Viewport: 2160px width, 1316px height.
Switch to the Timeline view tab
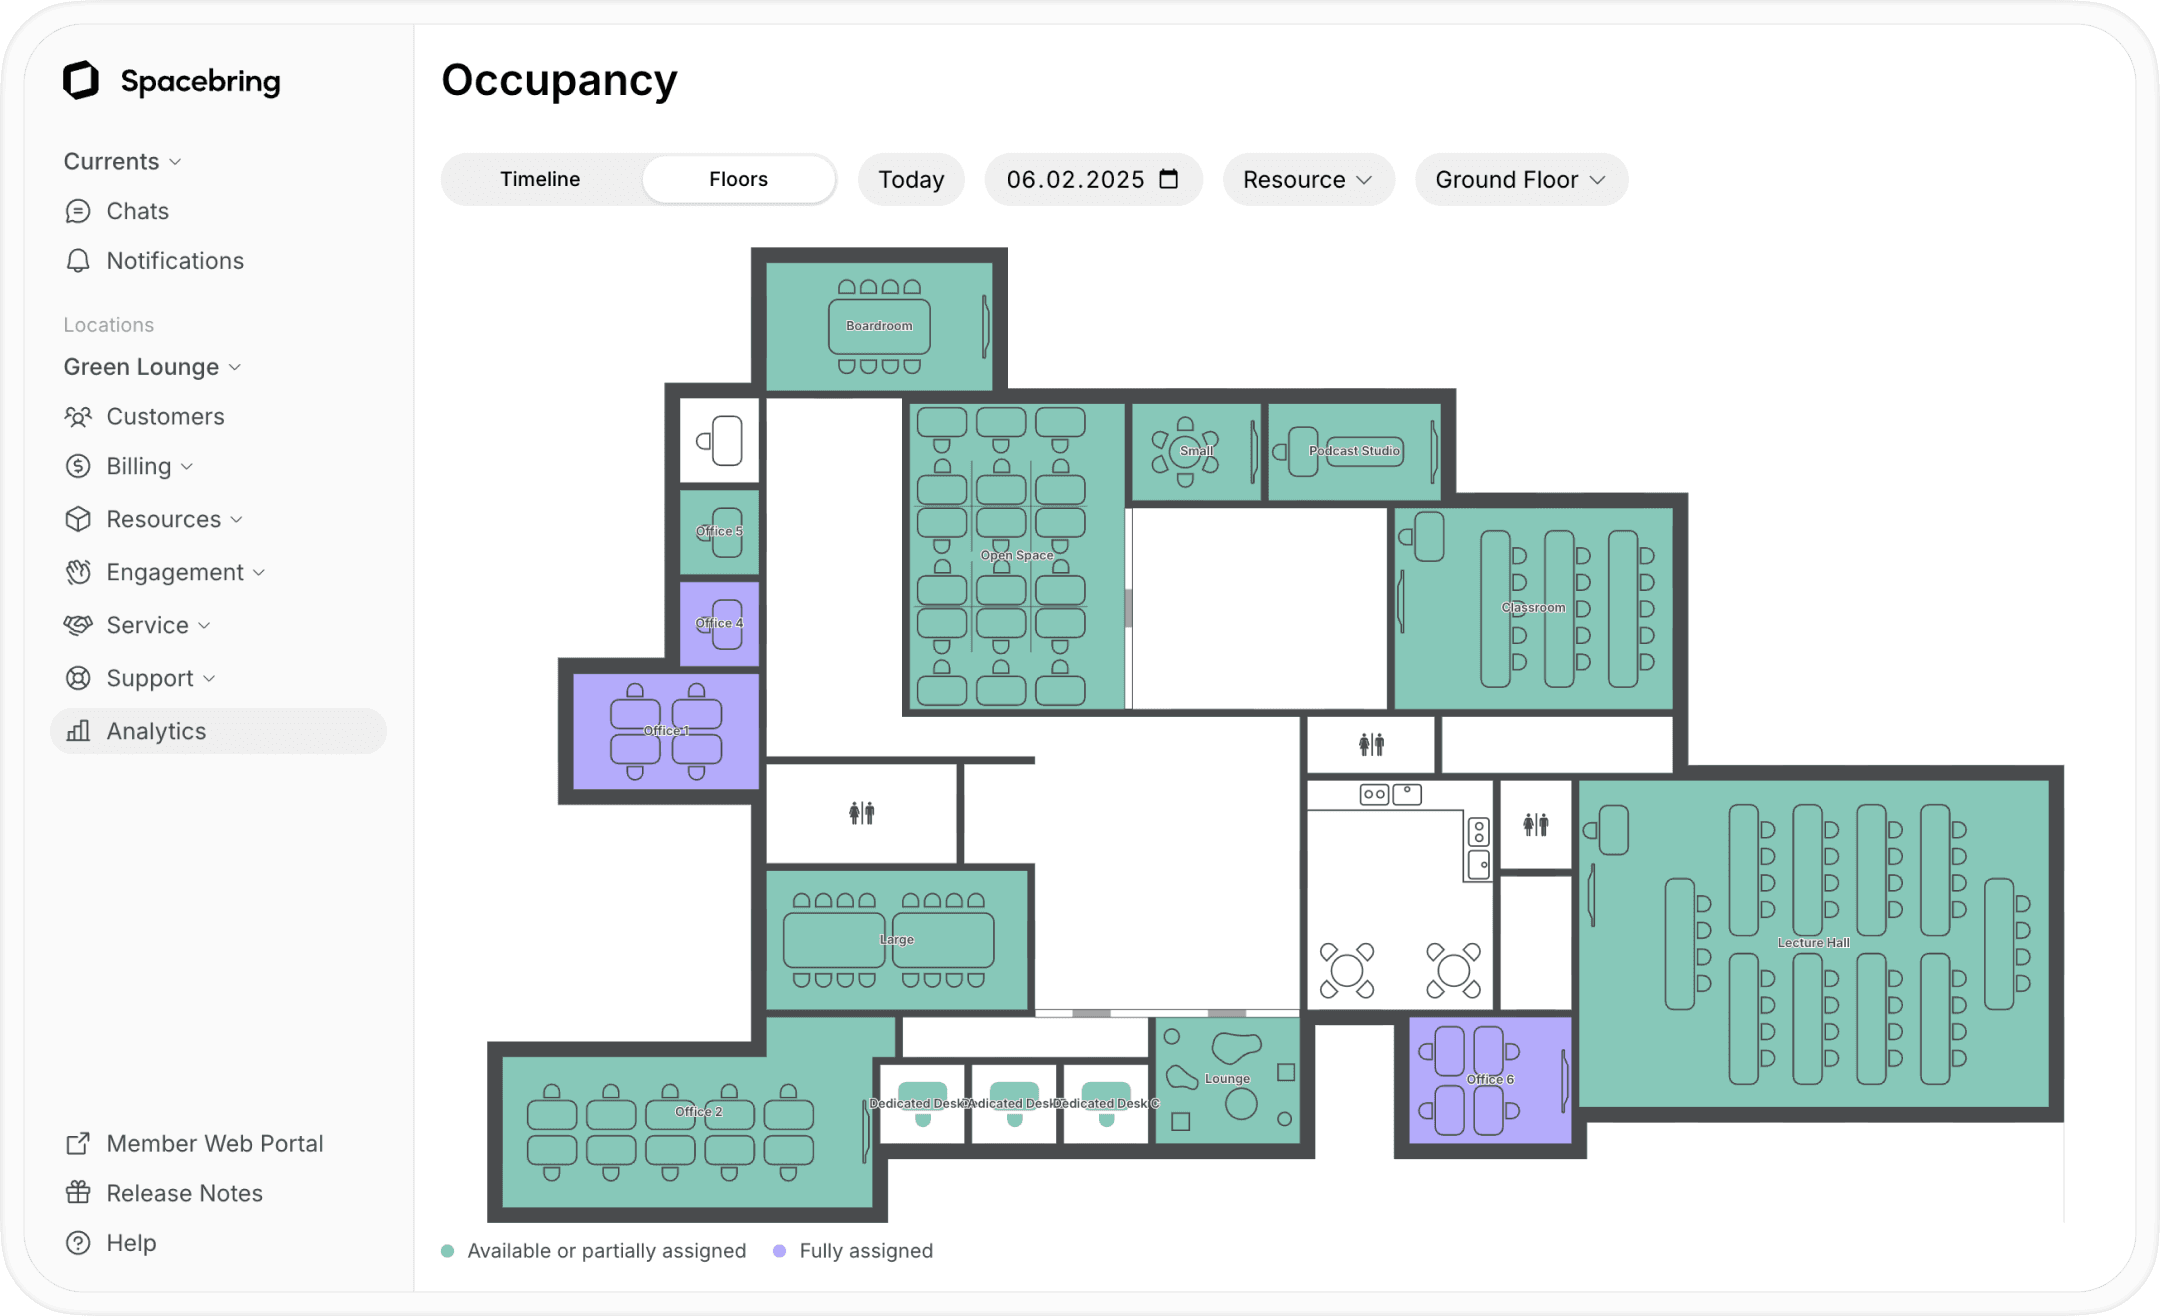(x=540, y=179)
